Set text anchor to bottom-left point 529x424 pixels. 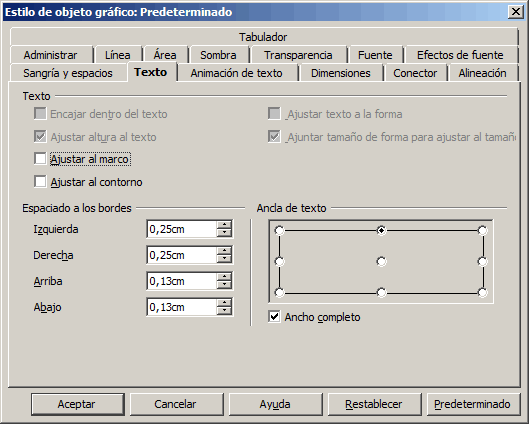click(x=279, y=292)
